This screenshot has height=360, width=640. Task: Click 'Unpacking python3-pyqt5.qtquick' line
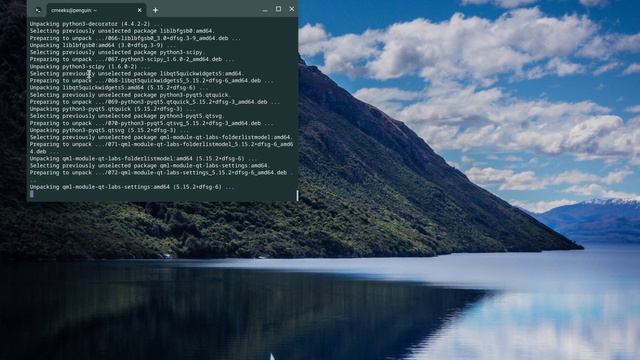tap(112, 109)
